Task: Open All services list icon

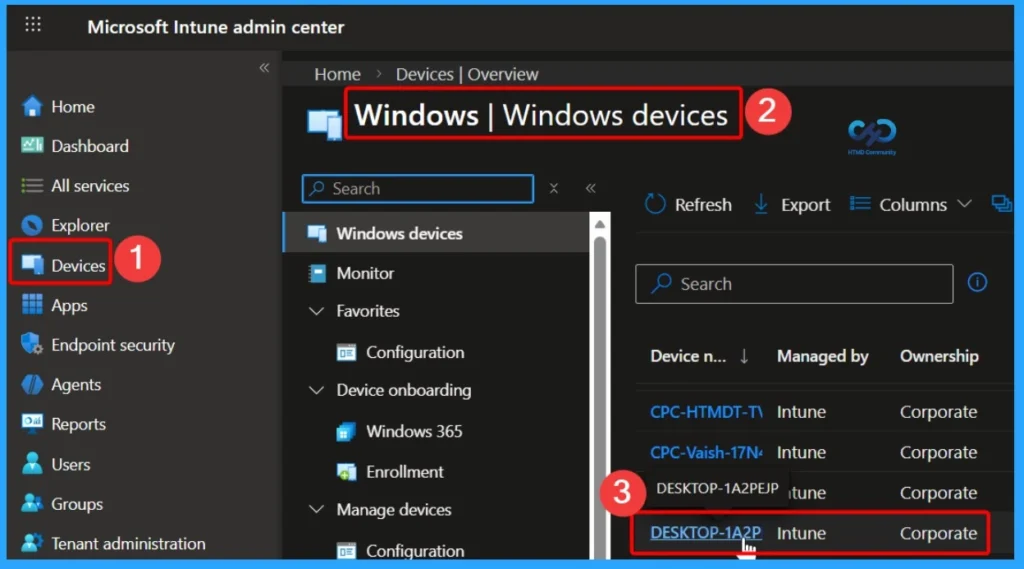Action: point(31,186)
